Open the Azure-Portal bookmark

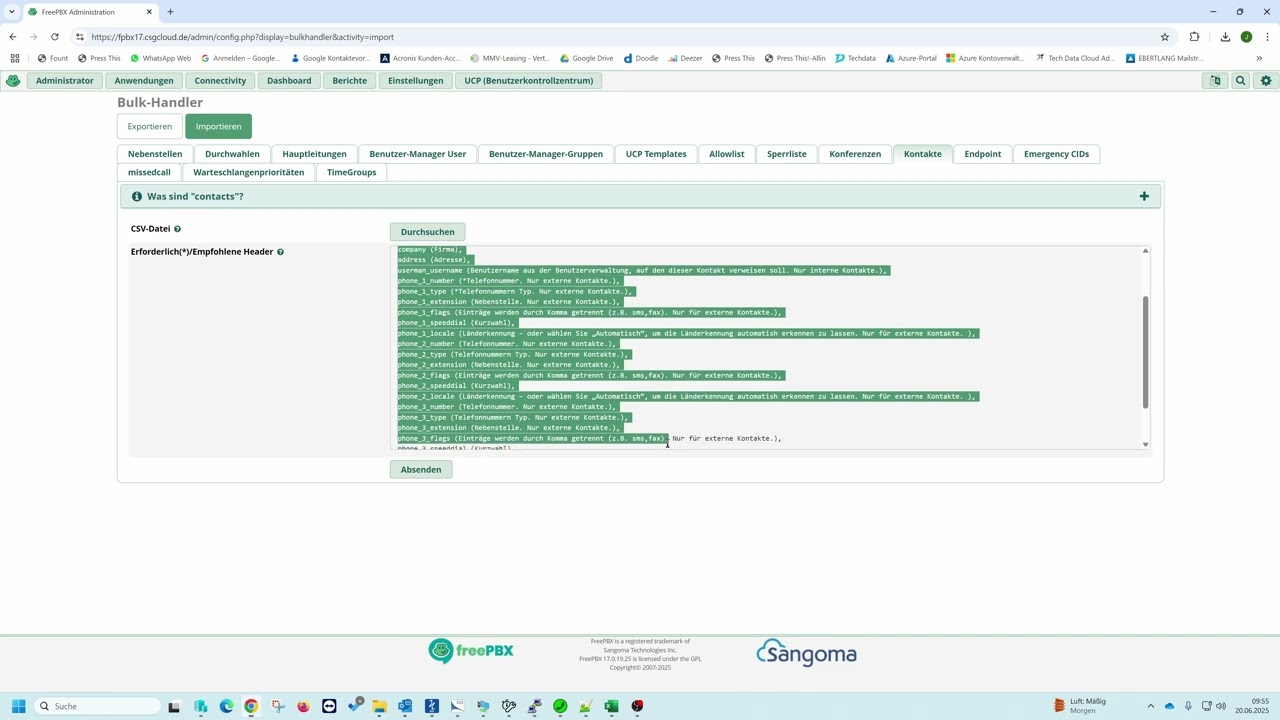911,58
